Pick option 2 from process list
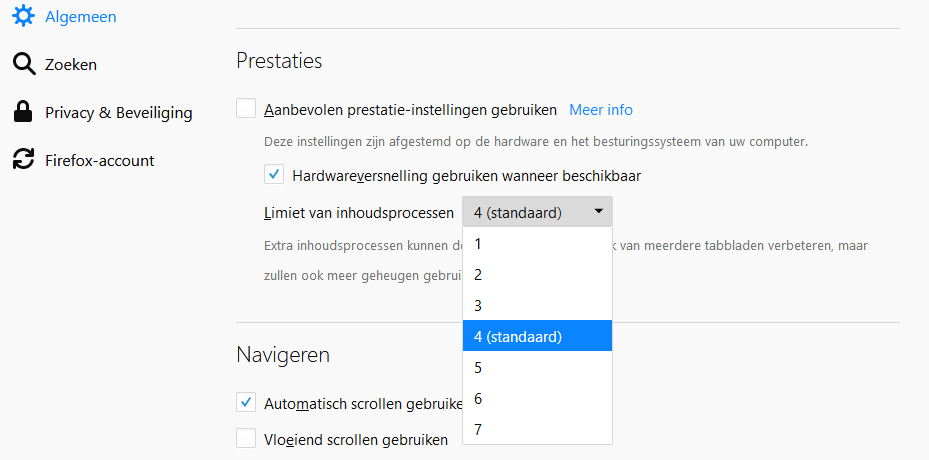Viewport: 929px width, 460px height. click(x=537, y=274)
